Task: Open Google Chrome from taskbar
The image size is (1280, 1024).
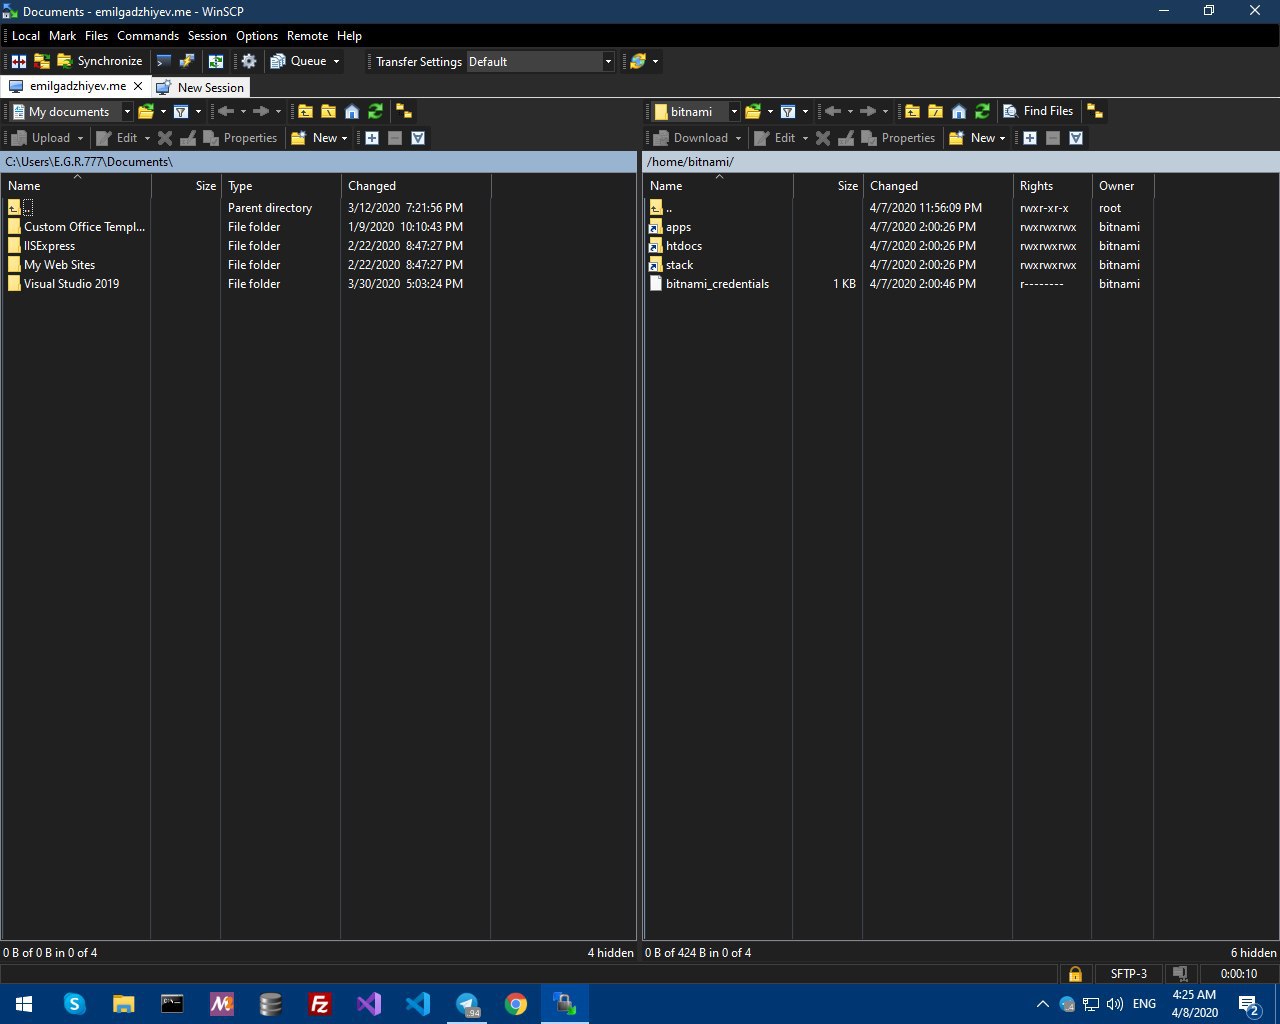Action: click(x=516, y=1004)
